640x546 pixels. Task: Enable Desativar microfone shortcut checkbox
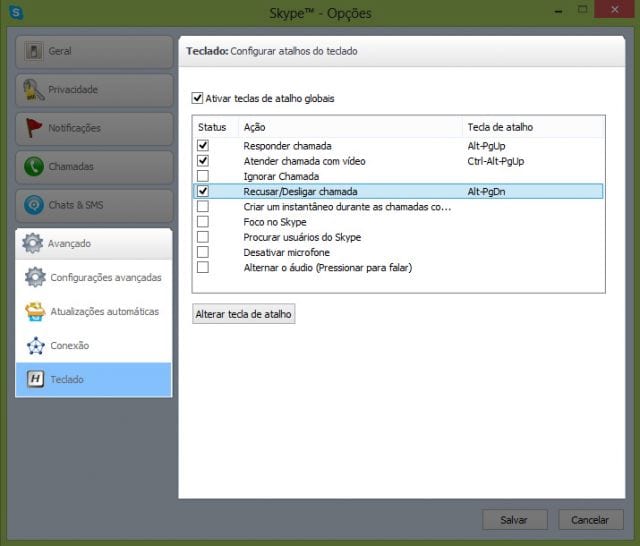(203, 252)
